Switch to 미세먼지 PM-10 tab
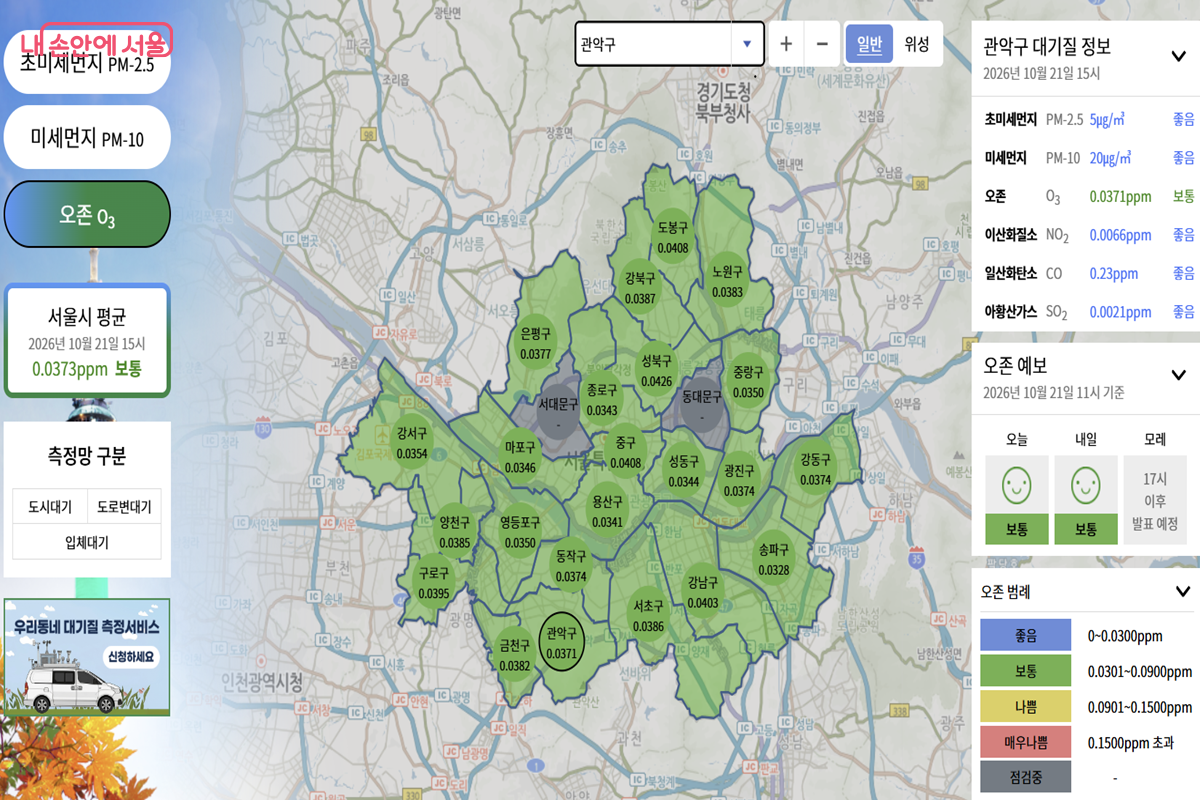Viewport: 1200px width, 800px height. [x=87, y=138]
